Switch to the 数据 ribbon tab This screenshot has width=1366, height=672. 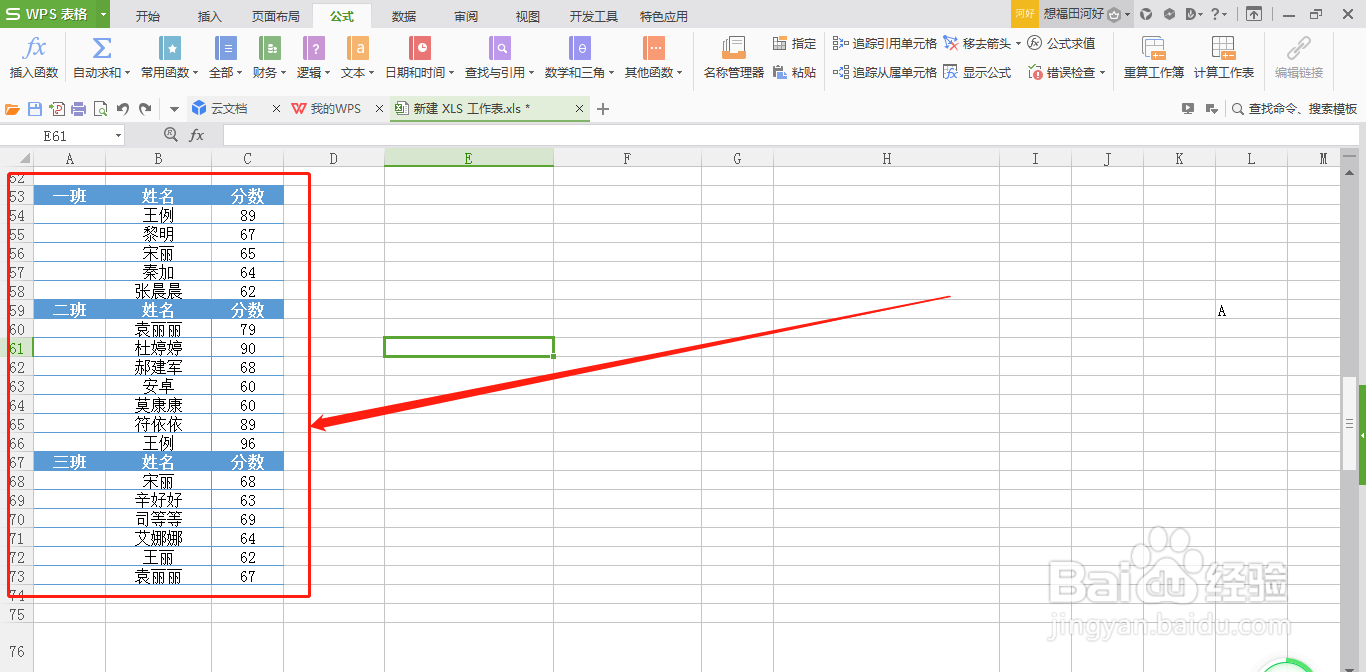(404, 16)
